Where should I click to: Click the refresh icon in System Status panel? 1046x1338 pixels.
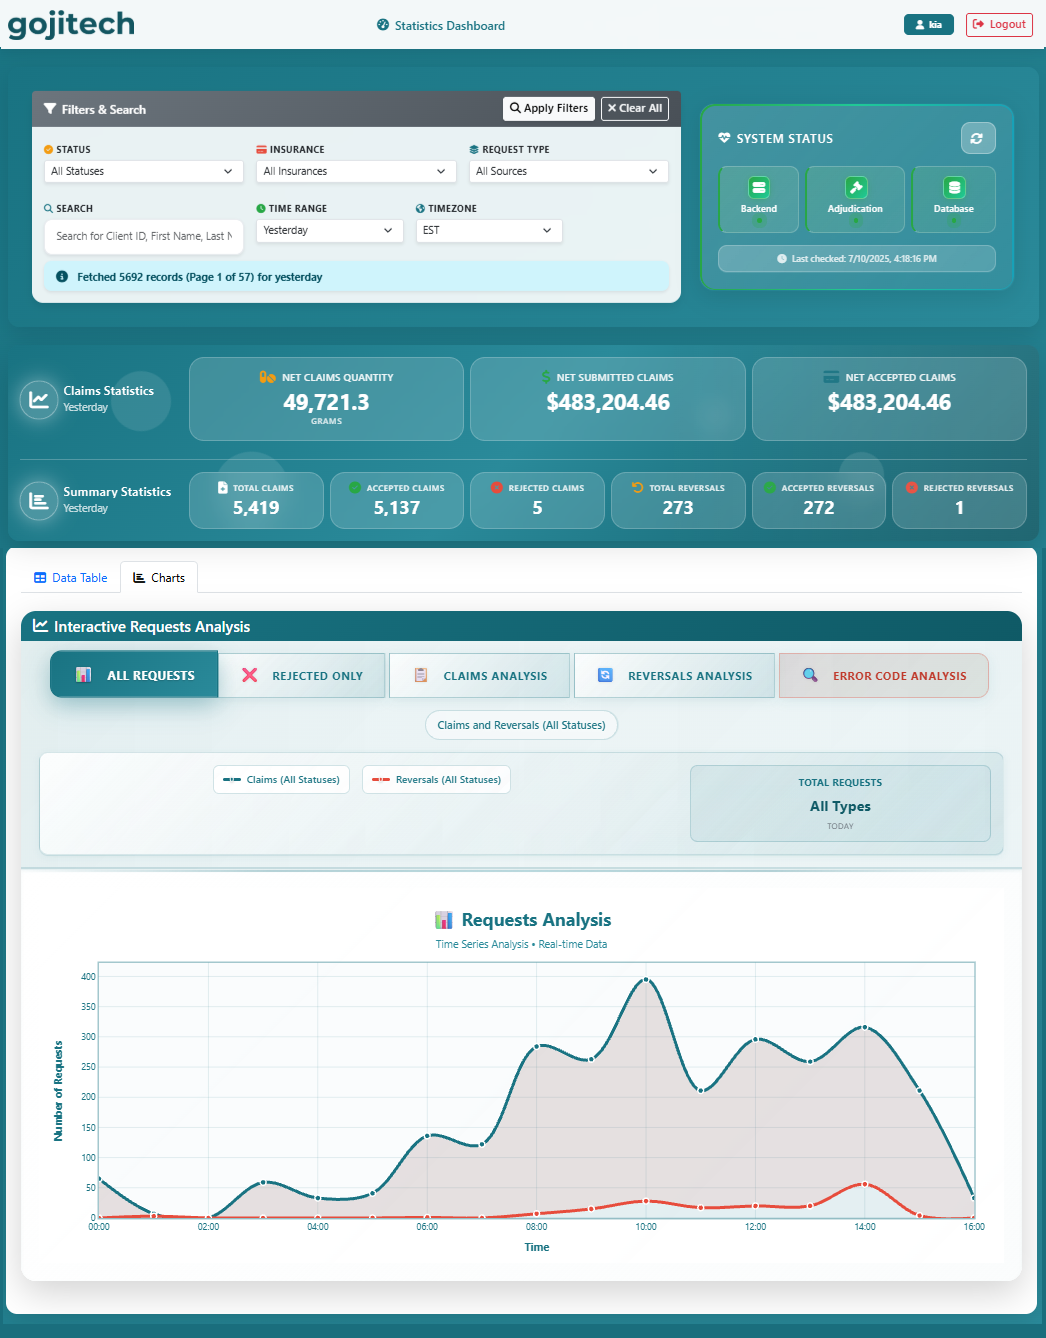(x=978, y=138)
